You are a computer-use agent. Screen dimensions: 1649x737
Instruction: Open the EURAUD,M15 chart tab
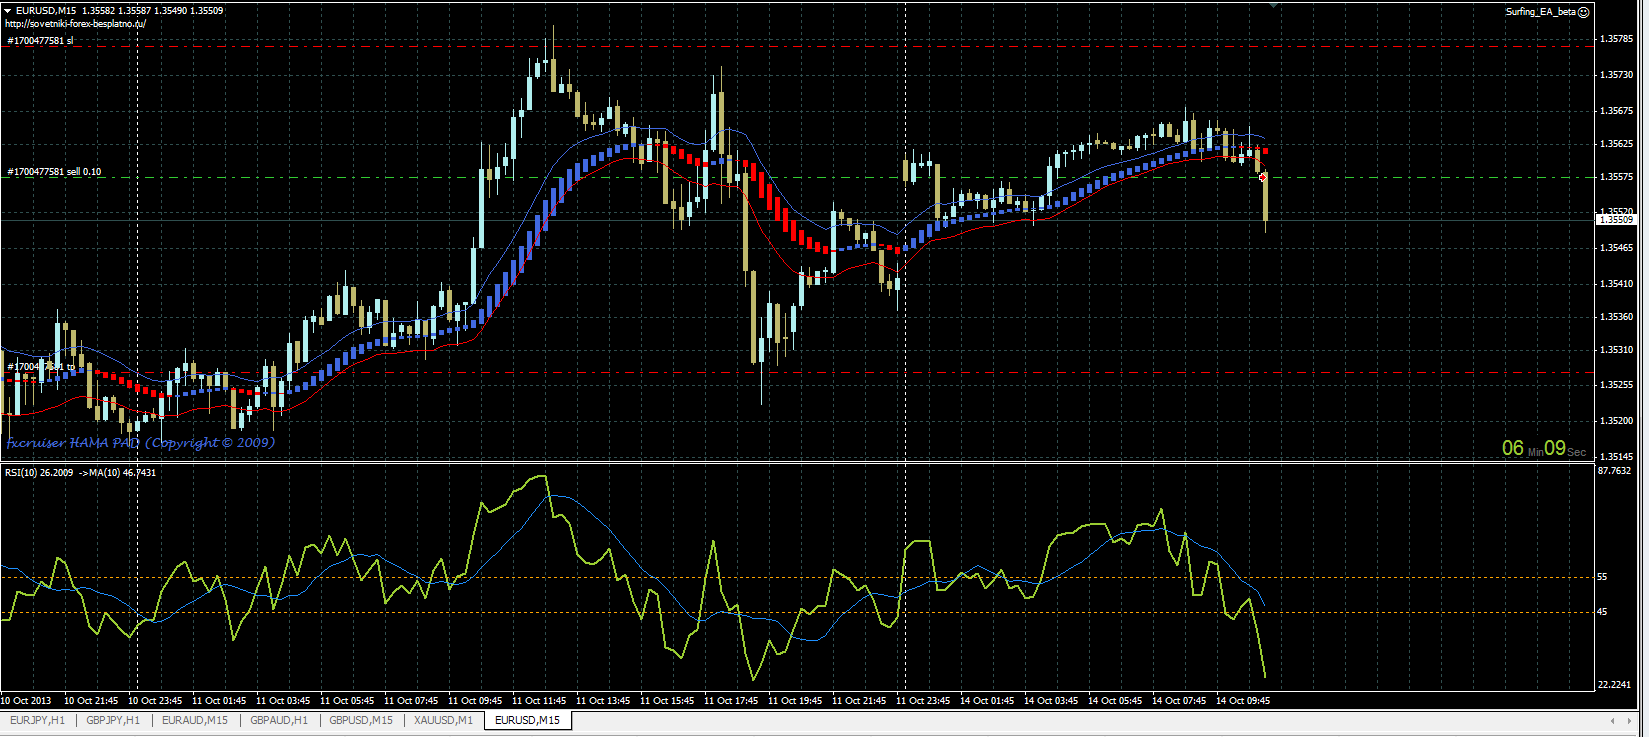[195, 720]
